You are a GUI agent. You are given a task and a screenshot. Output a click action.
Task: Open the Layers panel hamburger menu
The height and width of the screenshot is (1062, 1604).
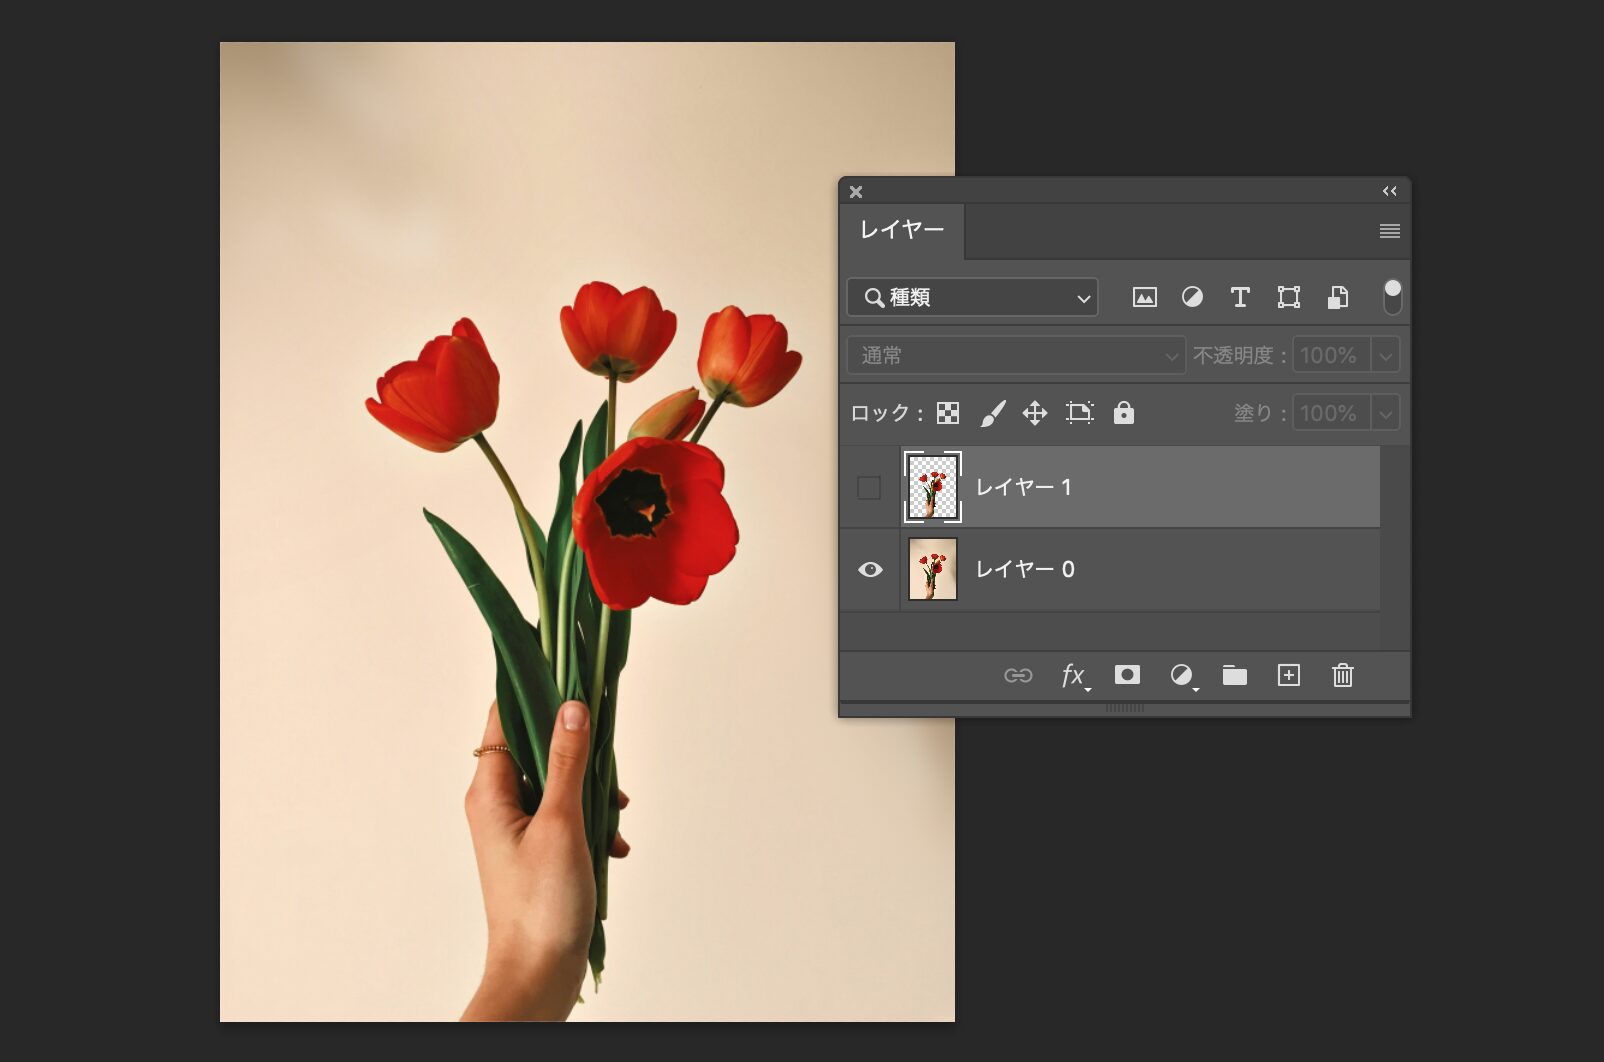pos(1389,231)
